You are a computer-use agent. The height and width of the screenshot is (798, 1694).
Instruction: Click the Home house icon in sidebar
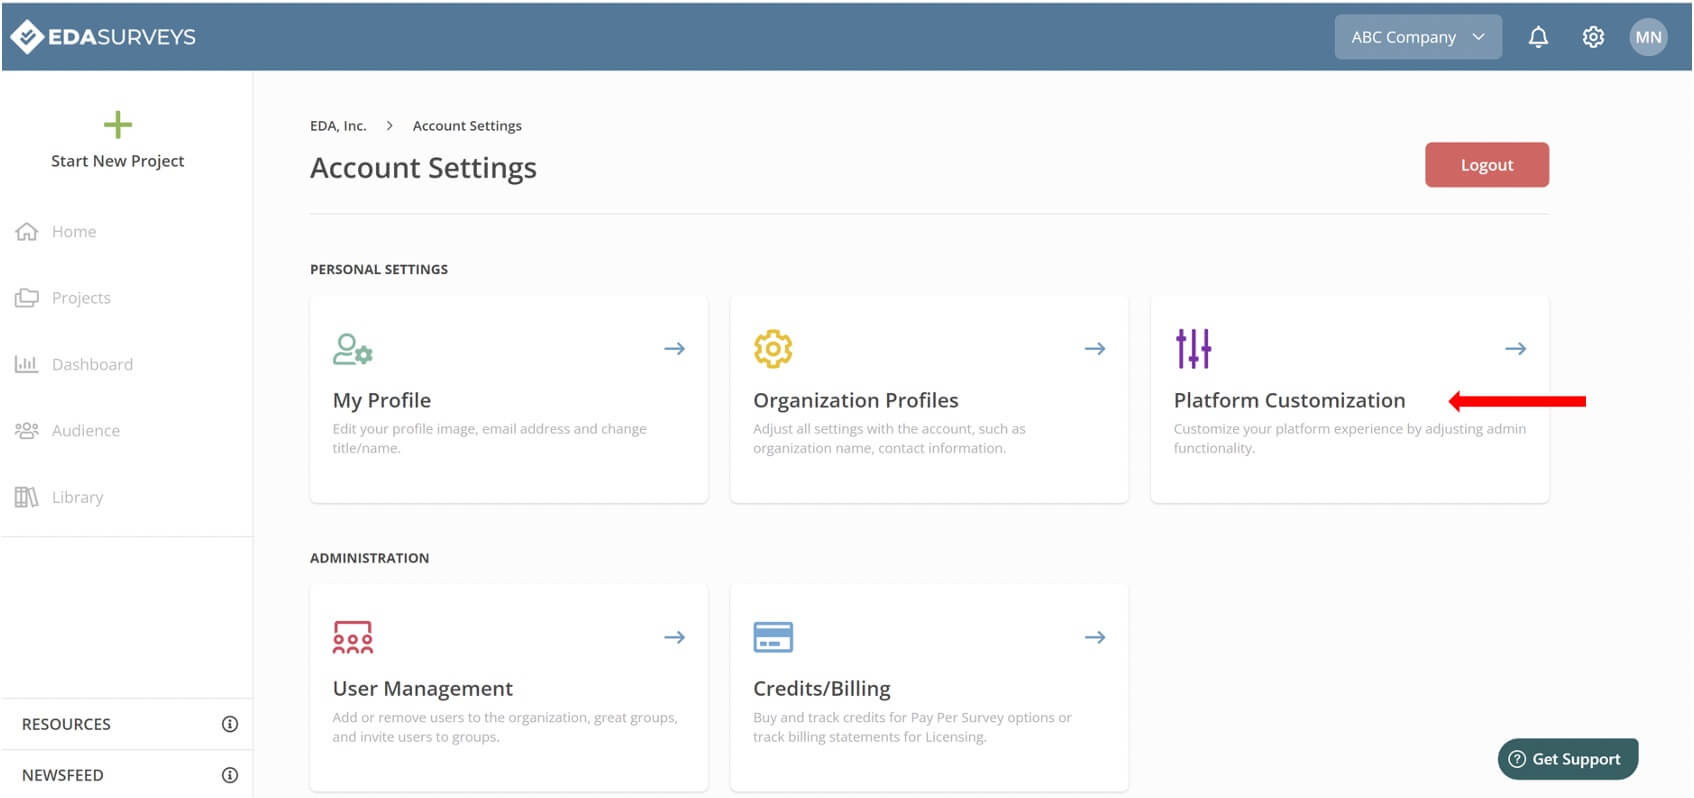click(27, 231)
